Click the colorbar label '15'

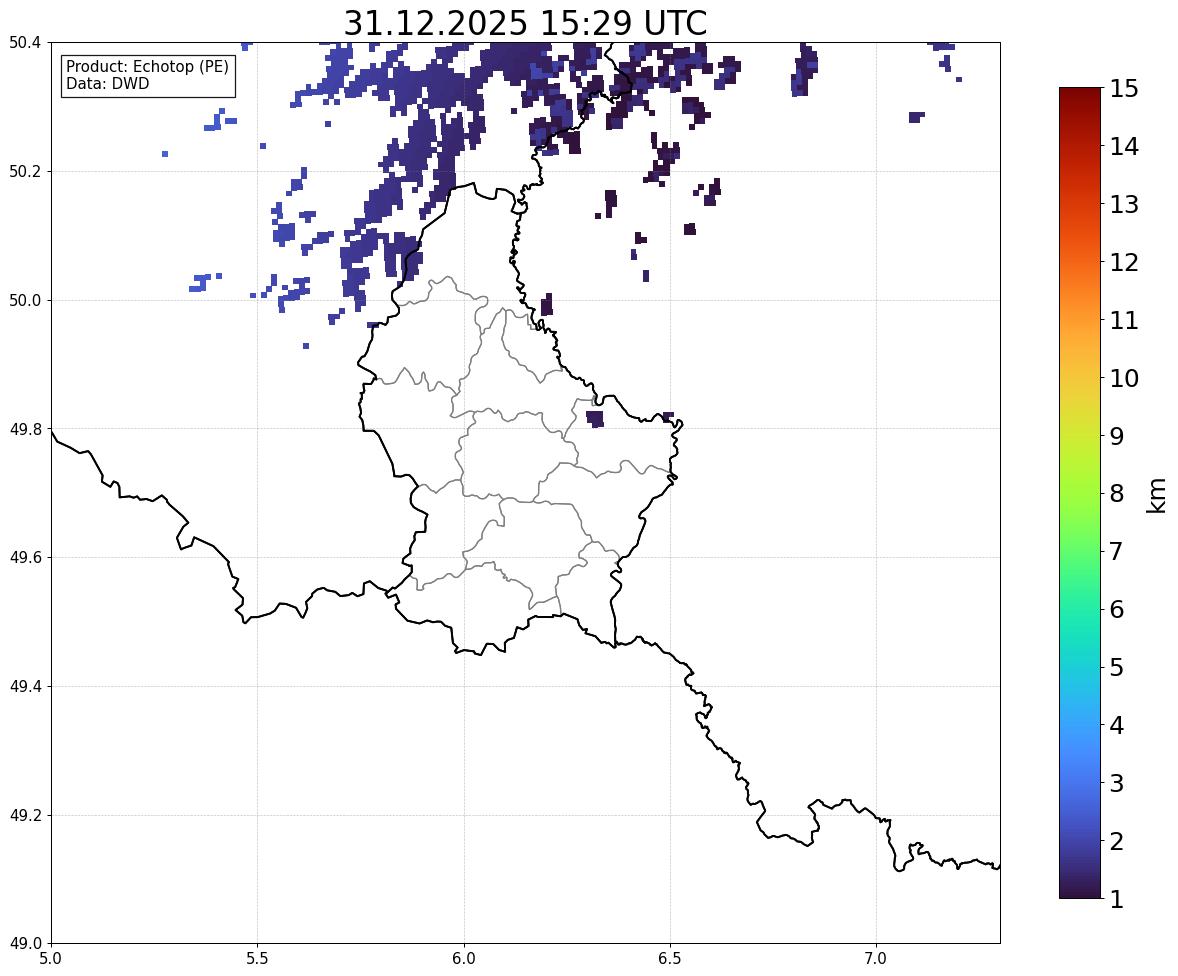tap(1124, 89)
